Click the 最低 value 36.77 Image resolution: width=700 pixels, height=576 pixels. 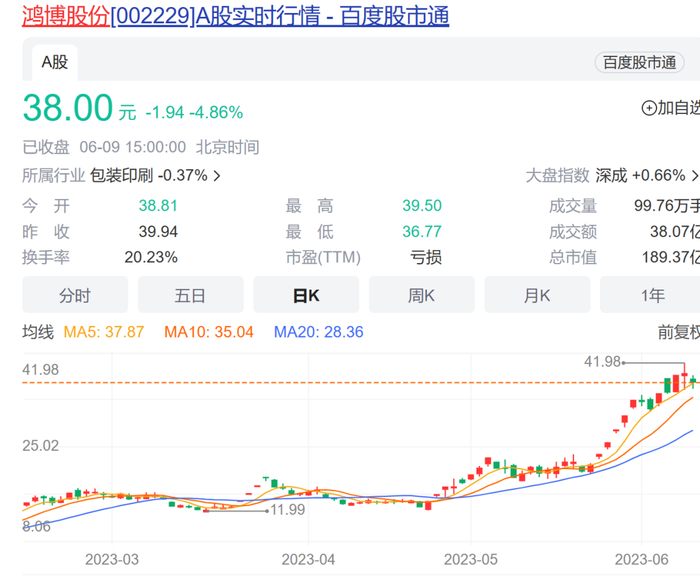pos(422,232)
